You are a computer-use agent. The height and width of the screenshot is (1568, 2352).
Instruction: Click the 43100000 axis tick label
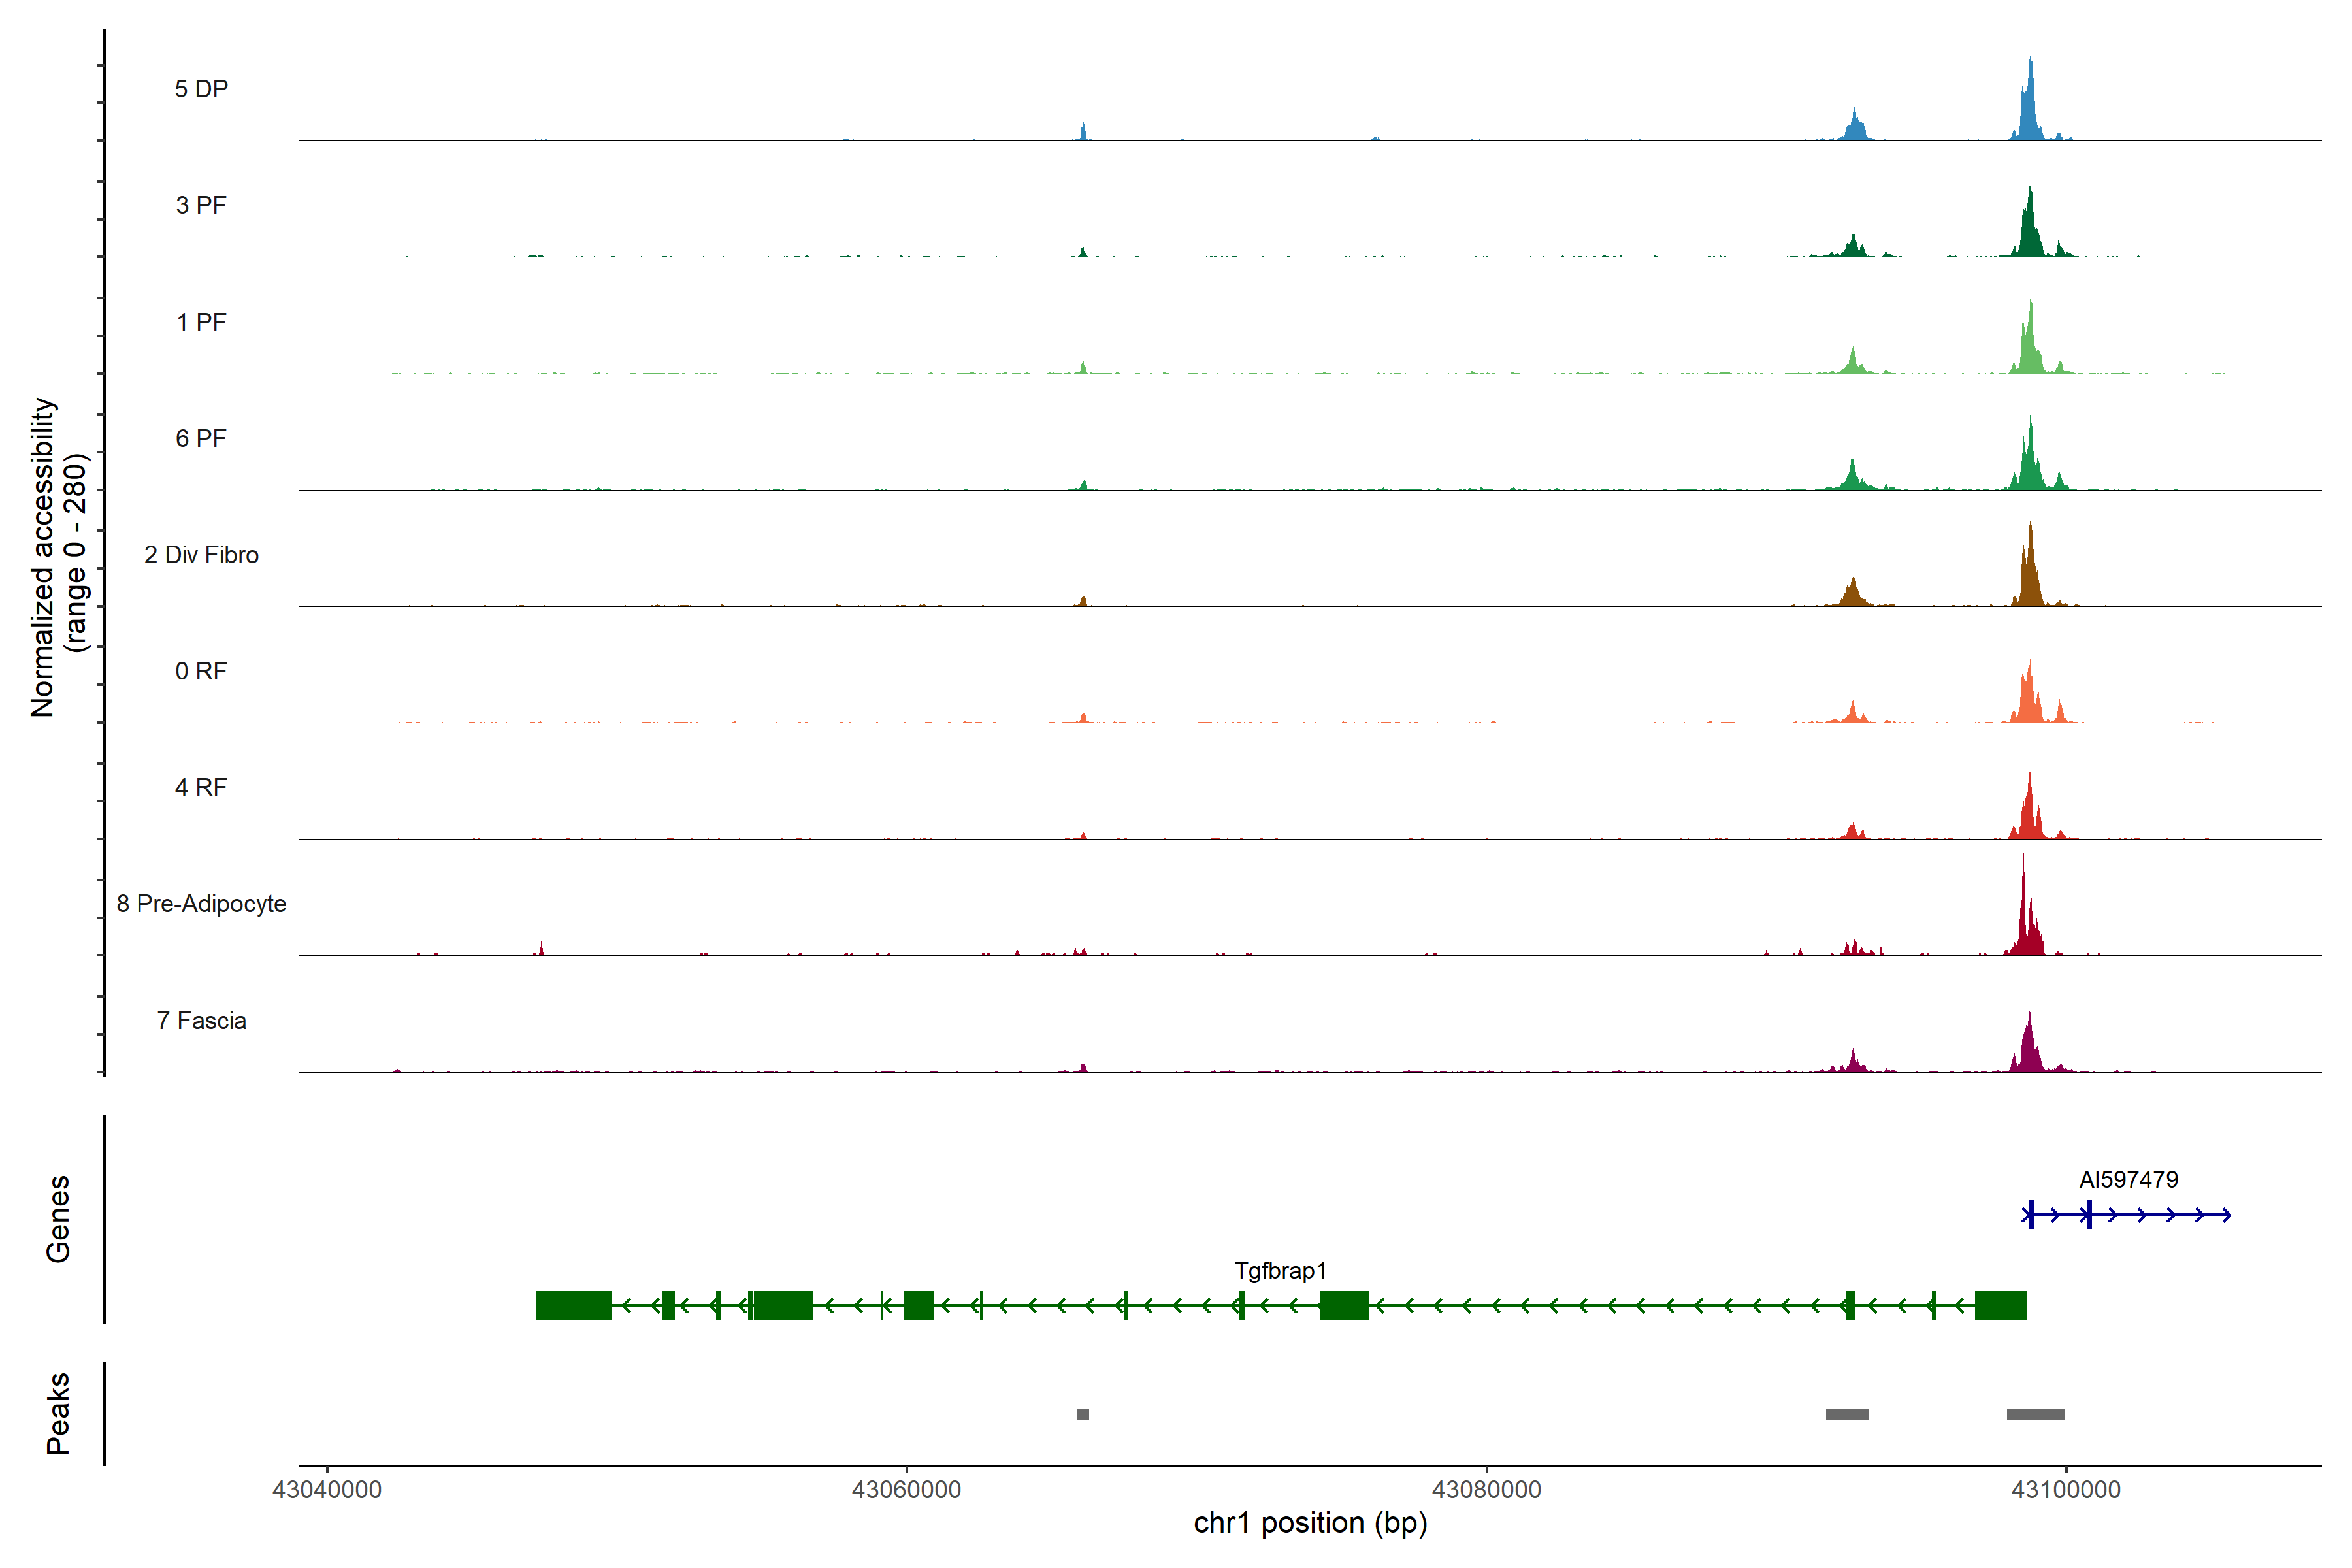tap(2065, 1489)
